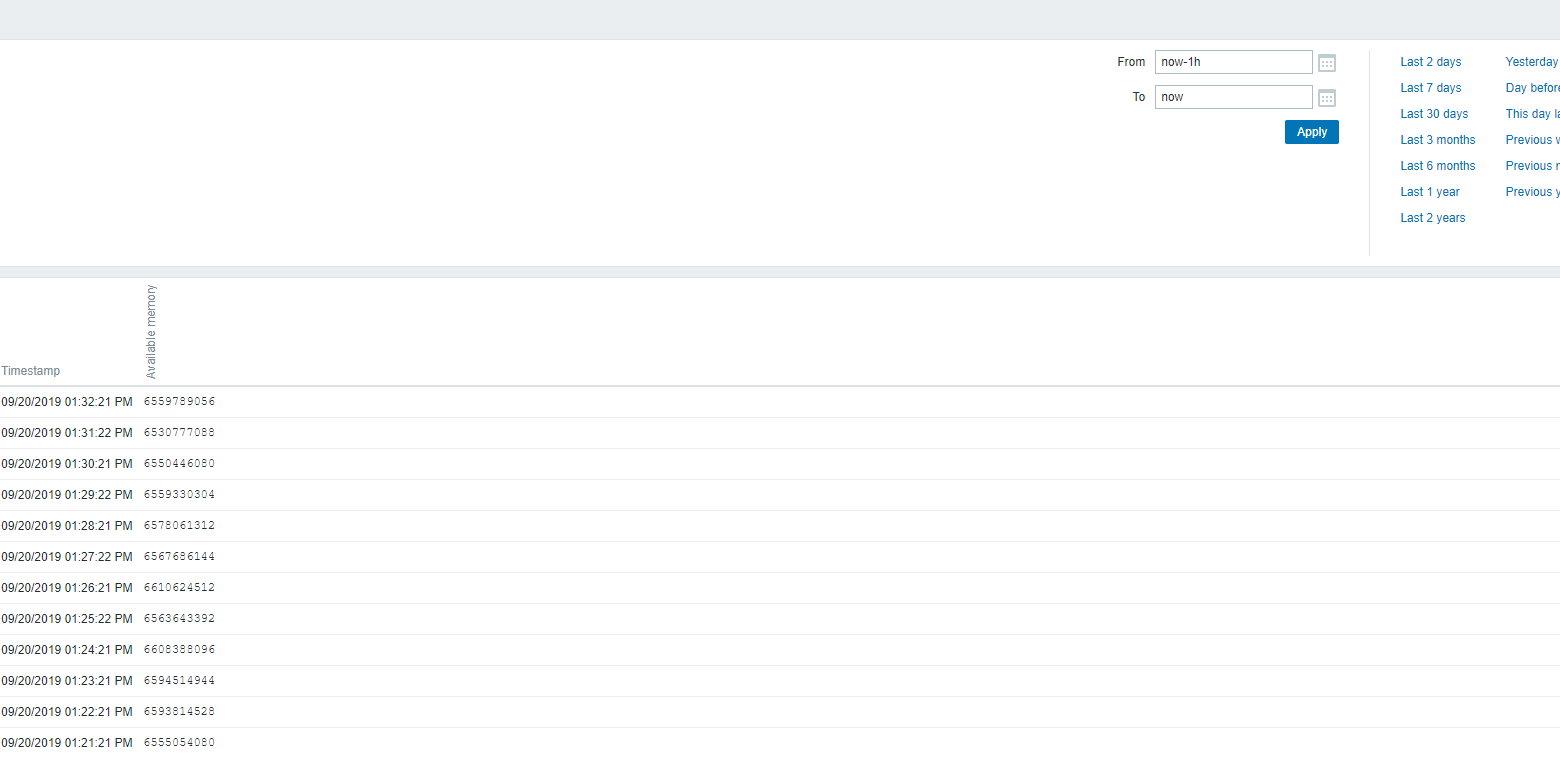Show data for the Last 1 year

click(x=1429, y=192)
